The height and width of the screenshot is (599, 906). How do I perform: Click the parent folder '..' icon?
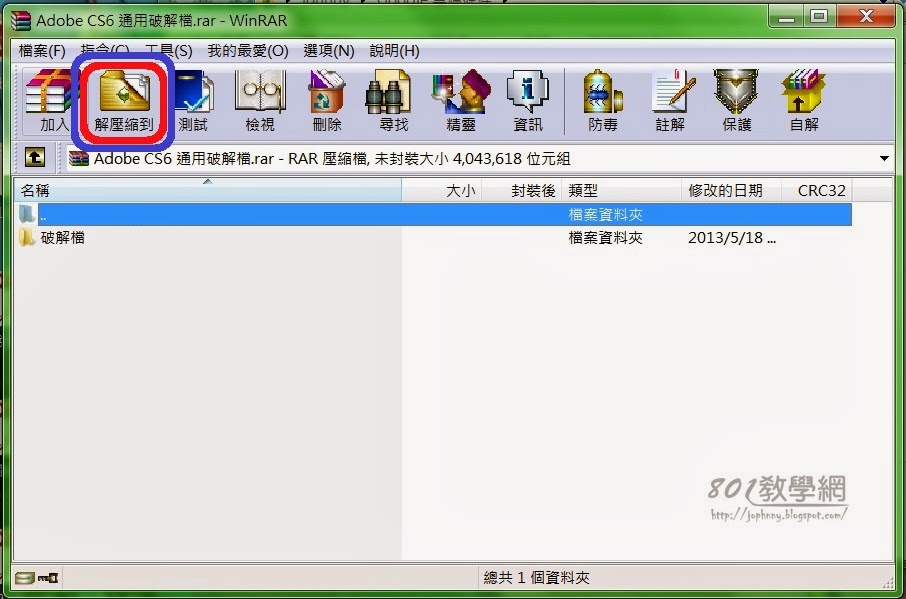click(27, 214)
